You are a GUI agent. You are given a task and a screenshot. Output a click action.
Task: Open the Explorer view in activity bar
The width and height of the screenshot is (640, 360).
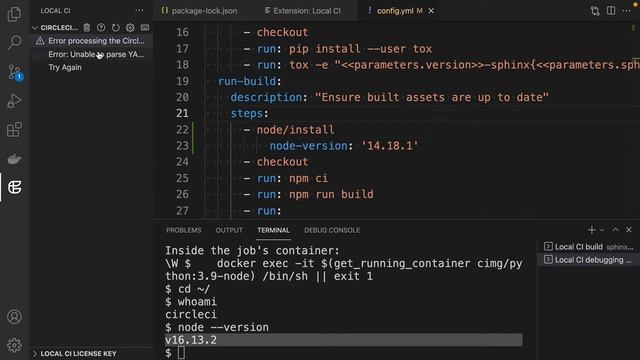tap(14, 14)
